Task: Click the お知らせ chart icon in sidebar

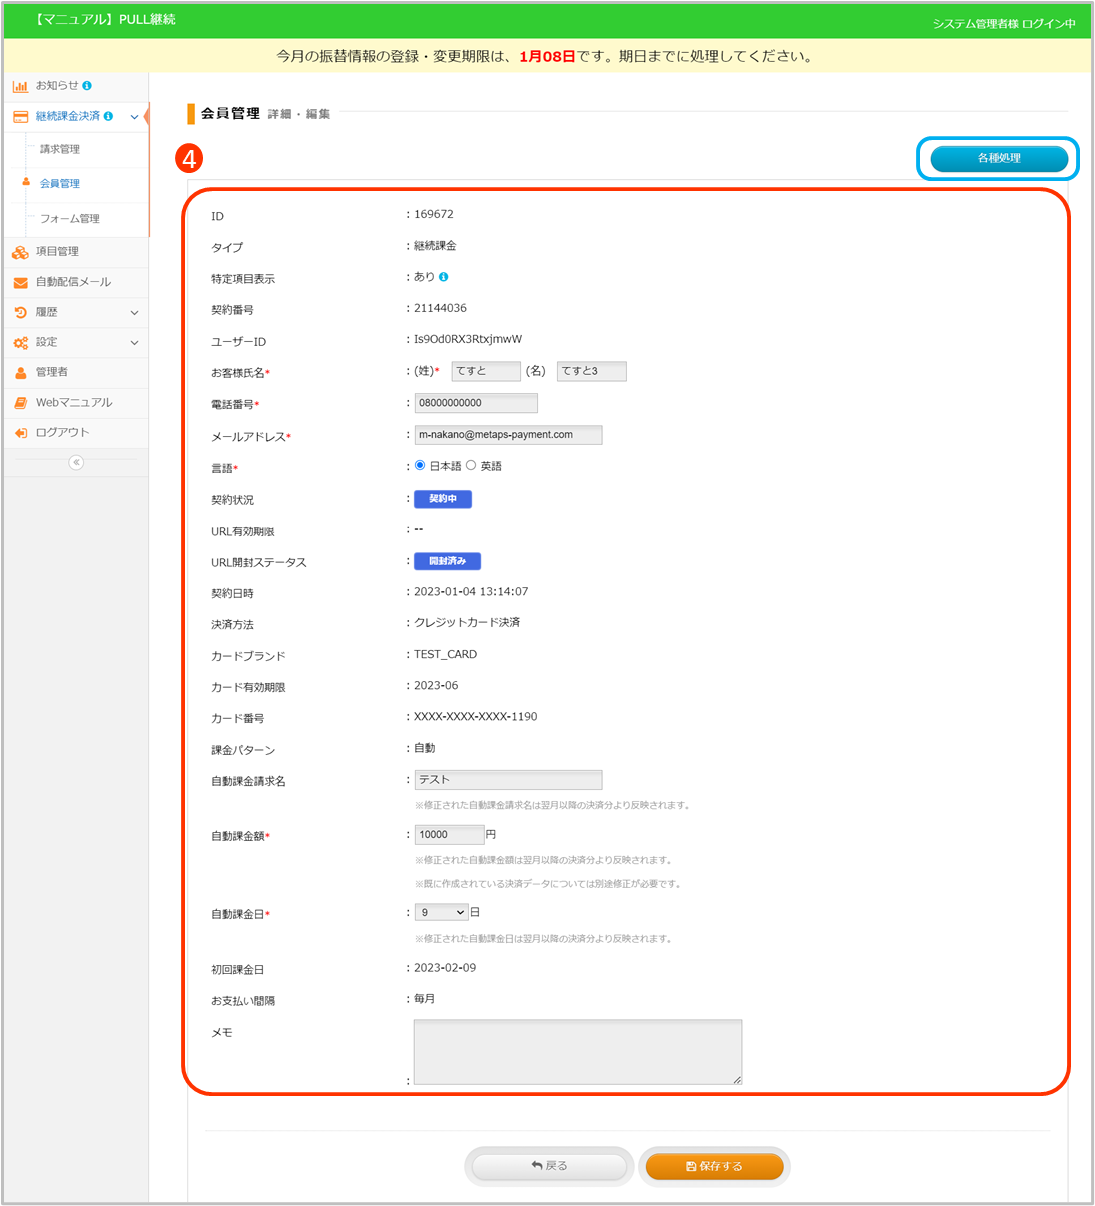Action: point(20,86)
